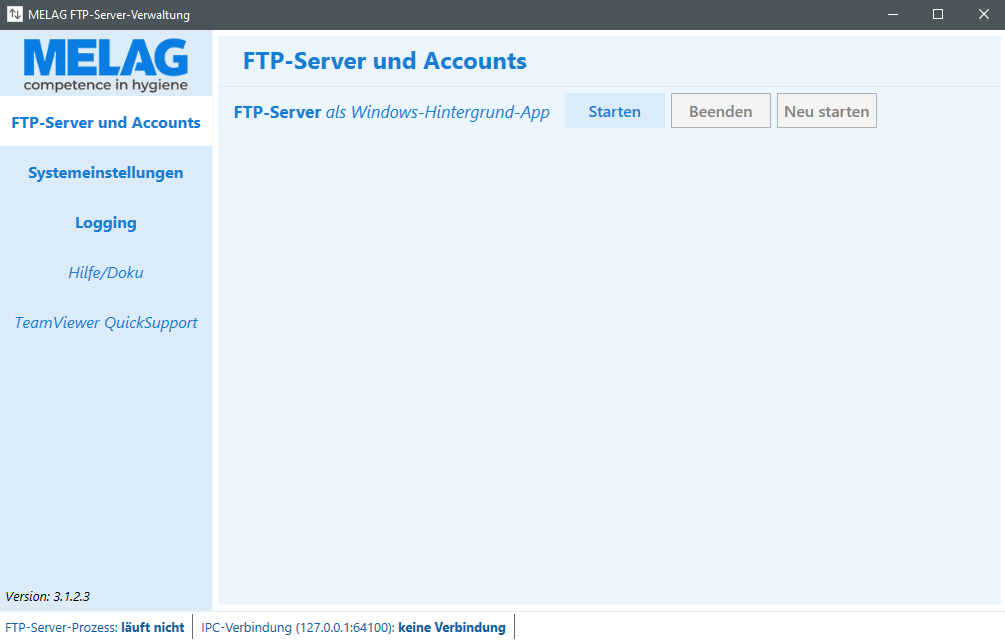Image resolution: width=1005 pixels, height=641 pixels.
Task: Click the Neu starten button
Action: 827,111
